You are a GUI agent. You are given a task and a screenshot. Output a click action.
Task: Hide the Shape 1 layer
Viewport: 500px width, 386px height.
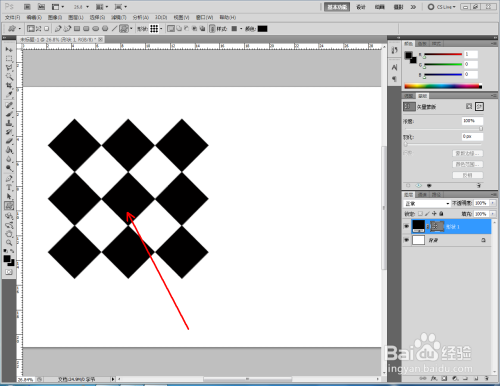[x=406, y=226]
